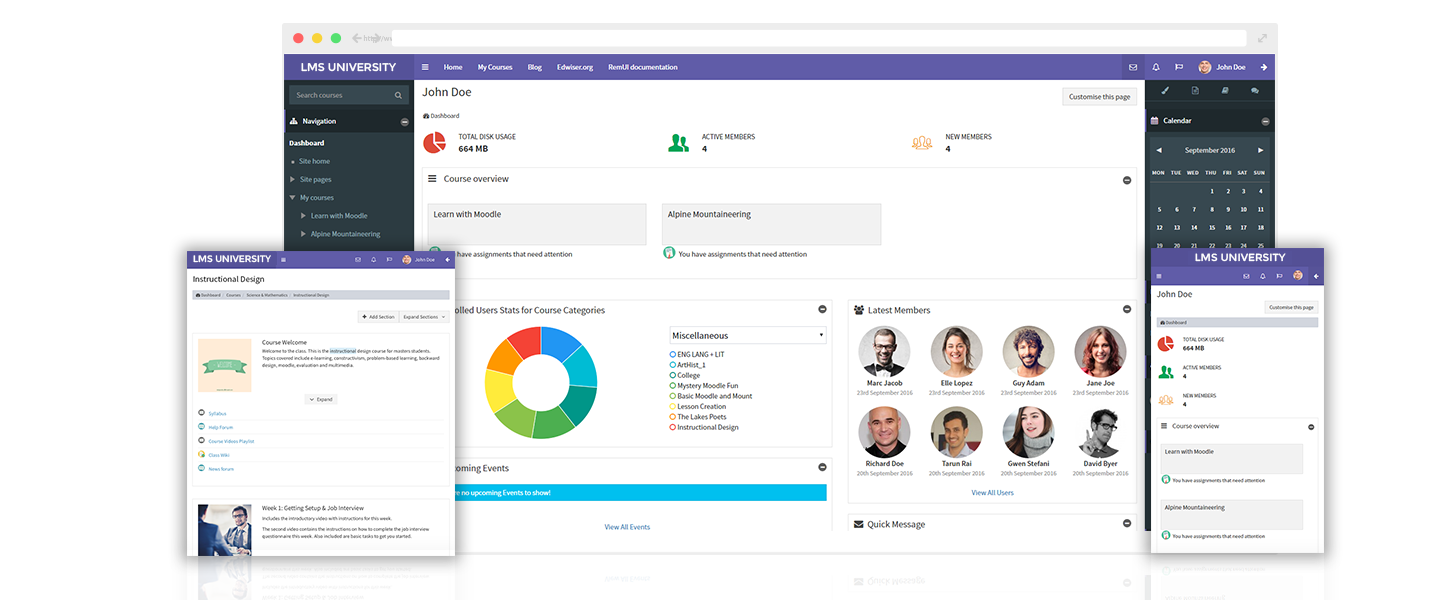Click the search magnifier in the sidebar

[400, 94]
